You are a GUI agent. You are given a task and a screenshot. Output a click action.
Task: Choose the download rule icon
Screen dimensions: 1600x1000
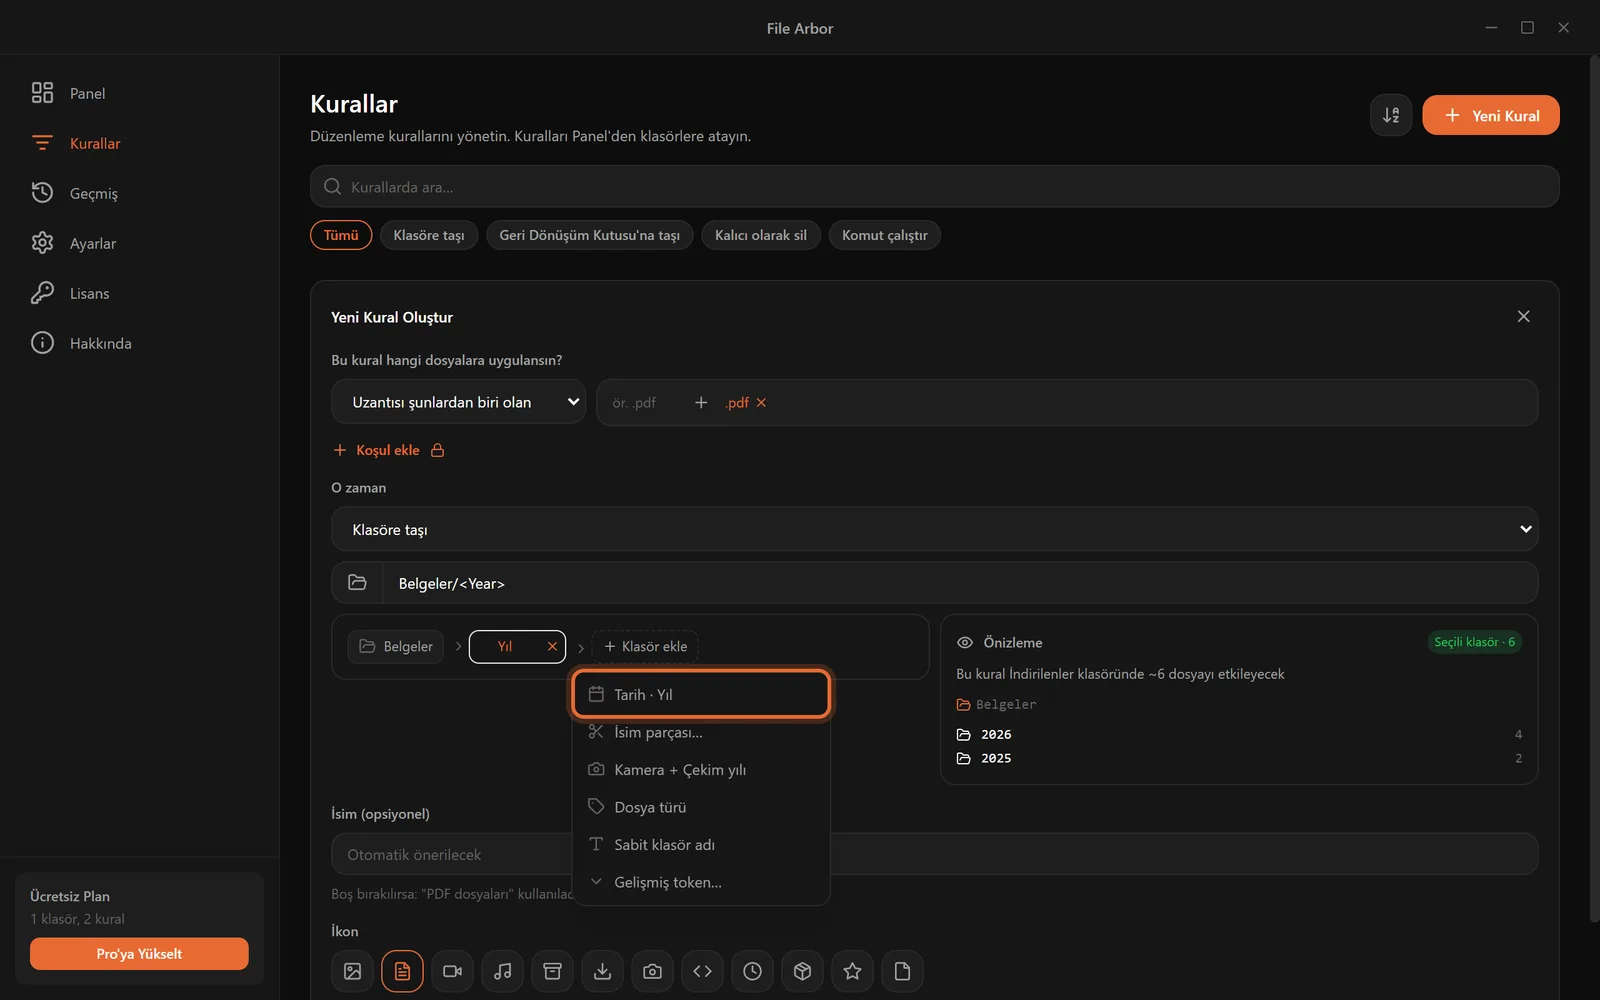(x=602, y=971)
